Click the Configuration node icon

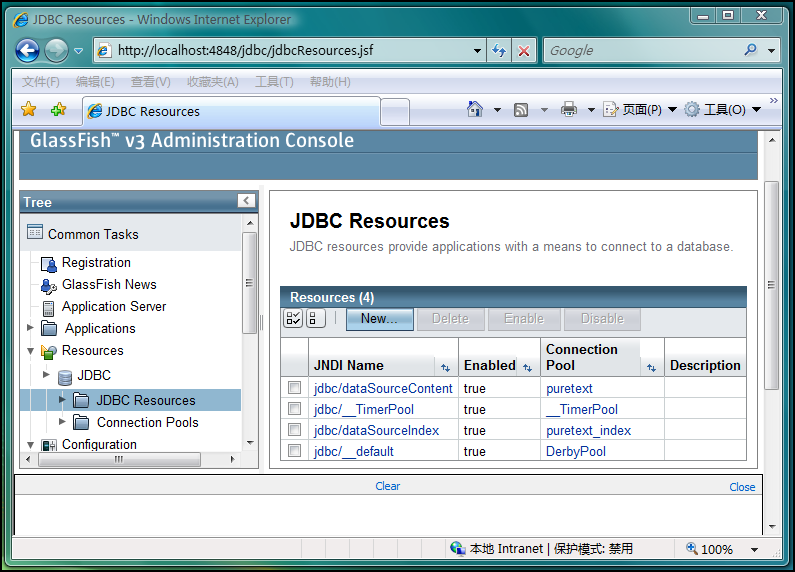click(49, 445)
